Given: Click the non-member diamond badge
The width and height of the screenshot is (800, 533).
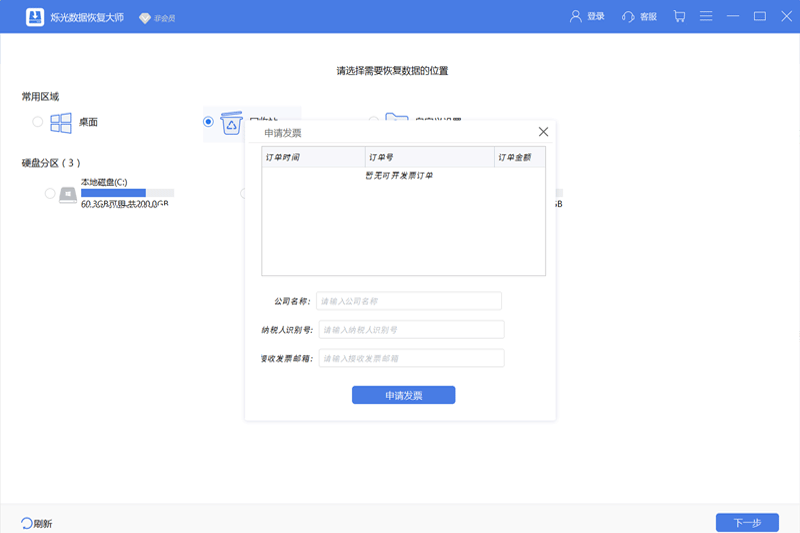Looking at the screenshot, I should [x=157, y=18].
